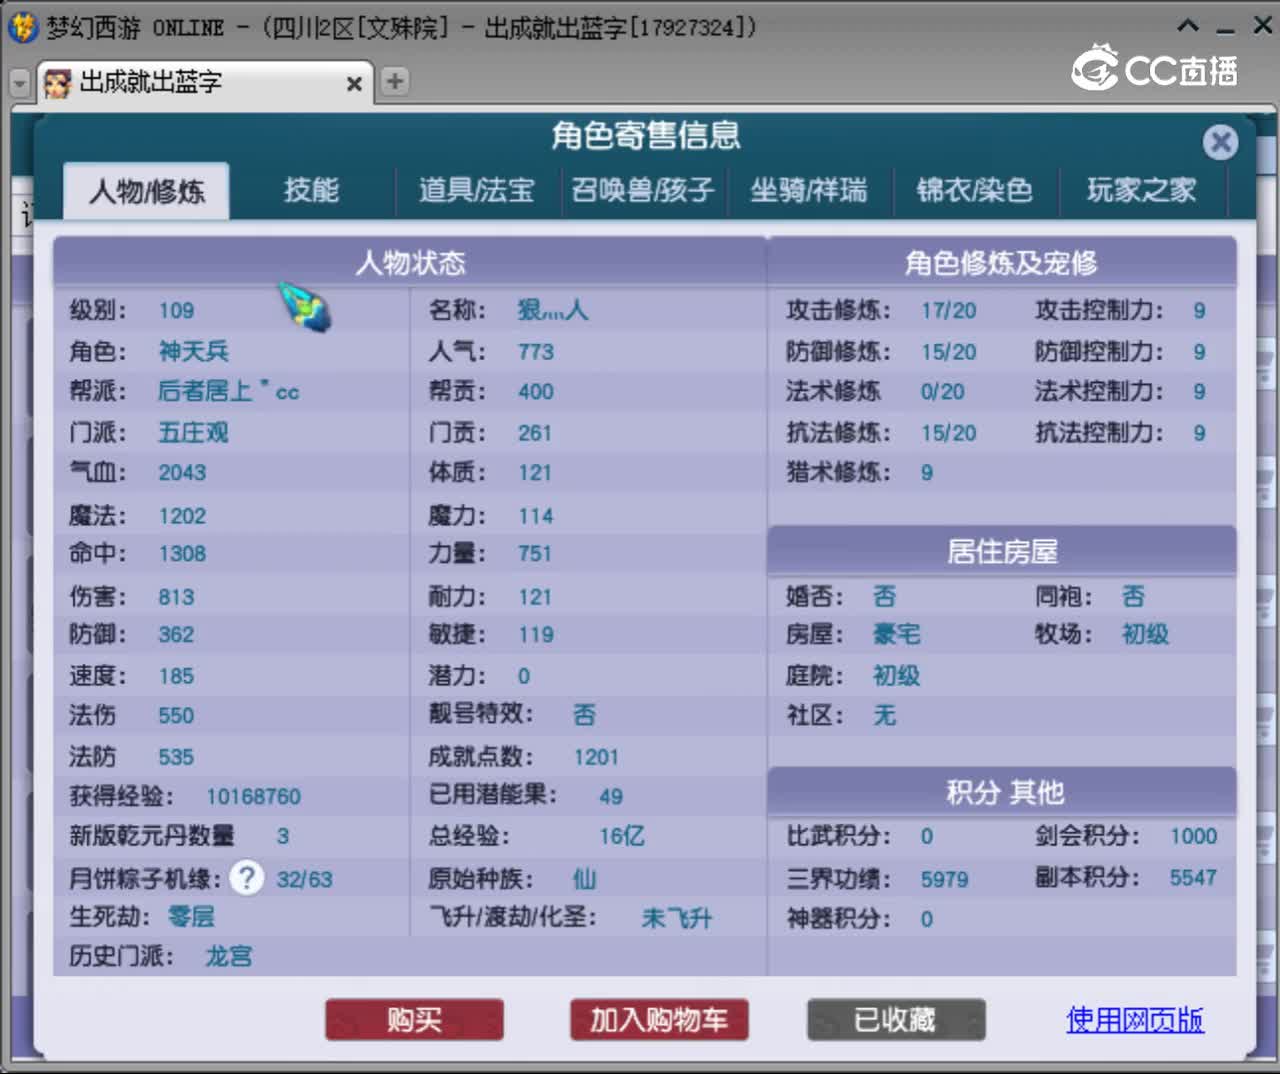Click the 法术修炼 value 0/20
The image size is (1280, 1074).
coord(943,392)
